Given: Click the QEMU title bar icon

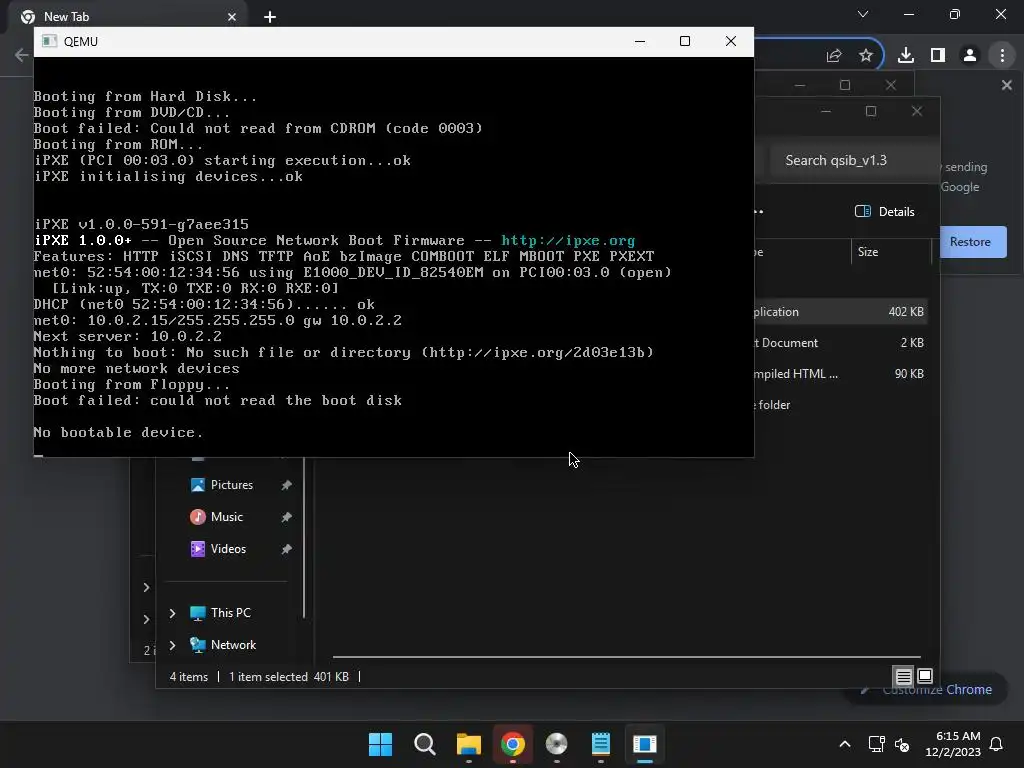Looking at the screenshot, I should click(x=49, y=42).
